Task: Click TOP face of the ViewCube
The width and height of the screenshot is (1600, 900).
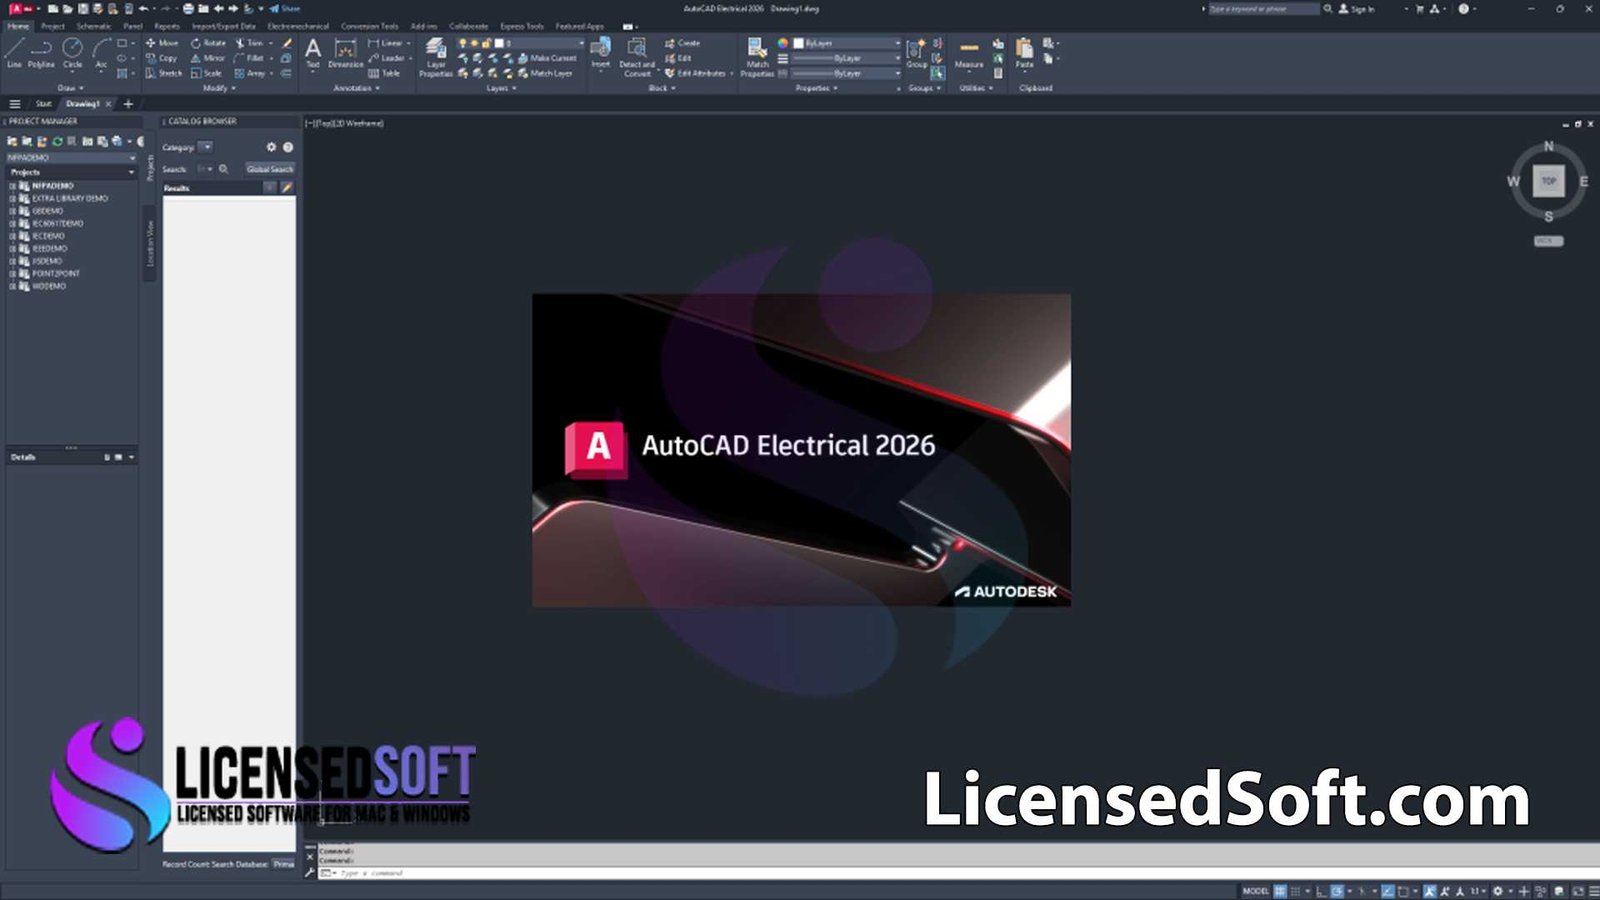Action: click(x=1548, y=181)
